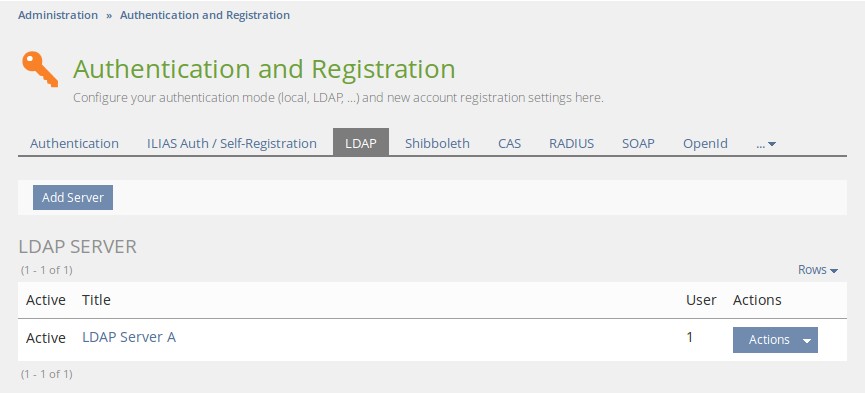Expand the more tabs ellipsis dropdown

pos(766,144)
